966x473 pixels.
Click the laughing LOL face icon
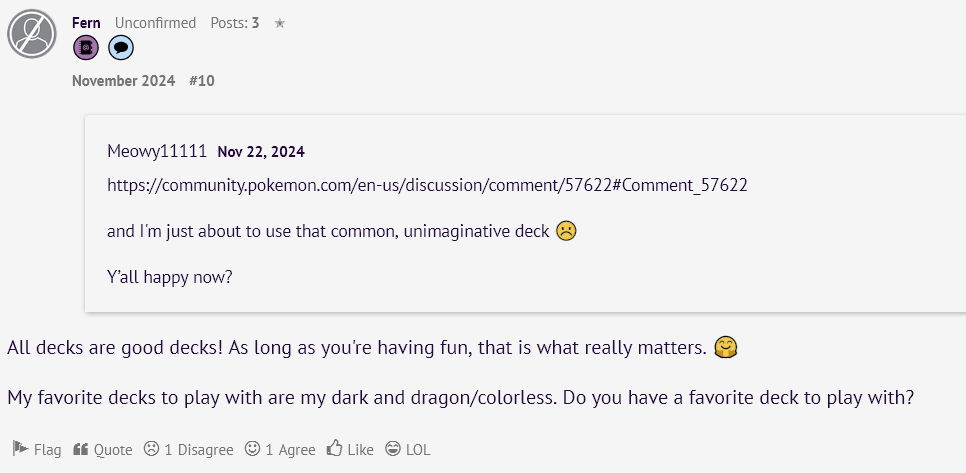(x=392, y=448)
